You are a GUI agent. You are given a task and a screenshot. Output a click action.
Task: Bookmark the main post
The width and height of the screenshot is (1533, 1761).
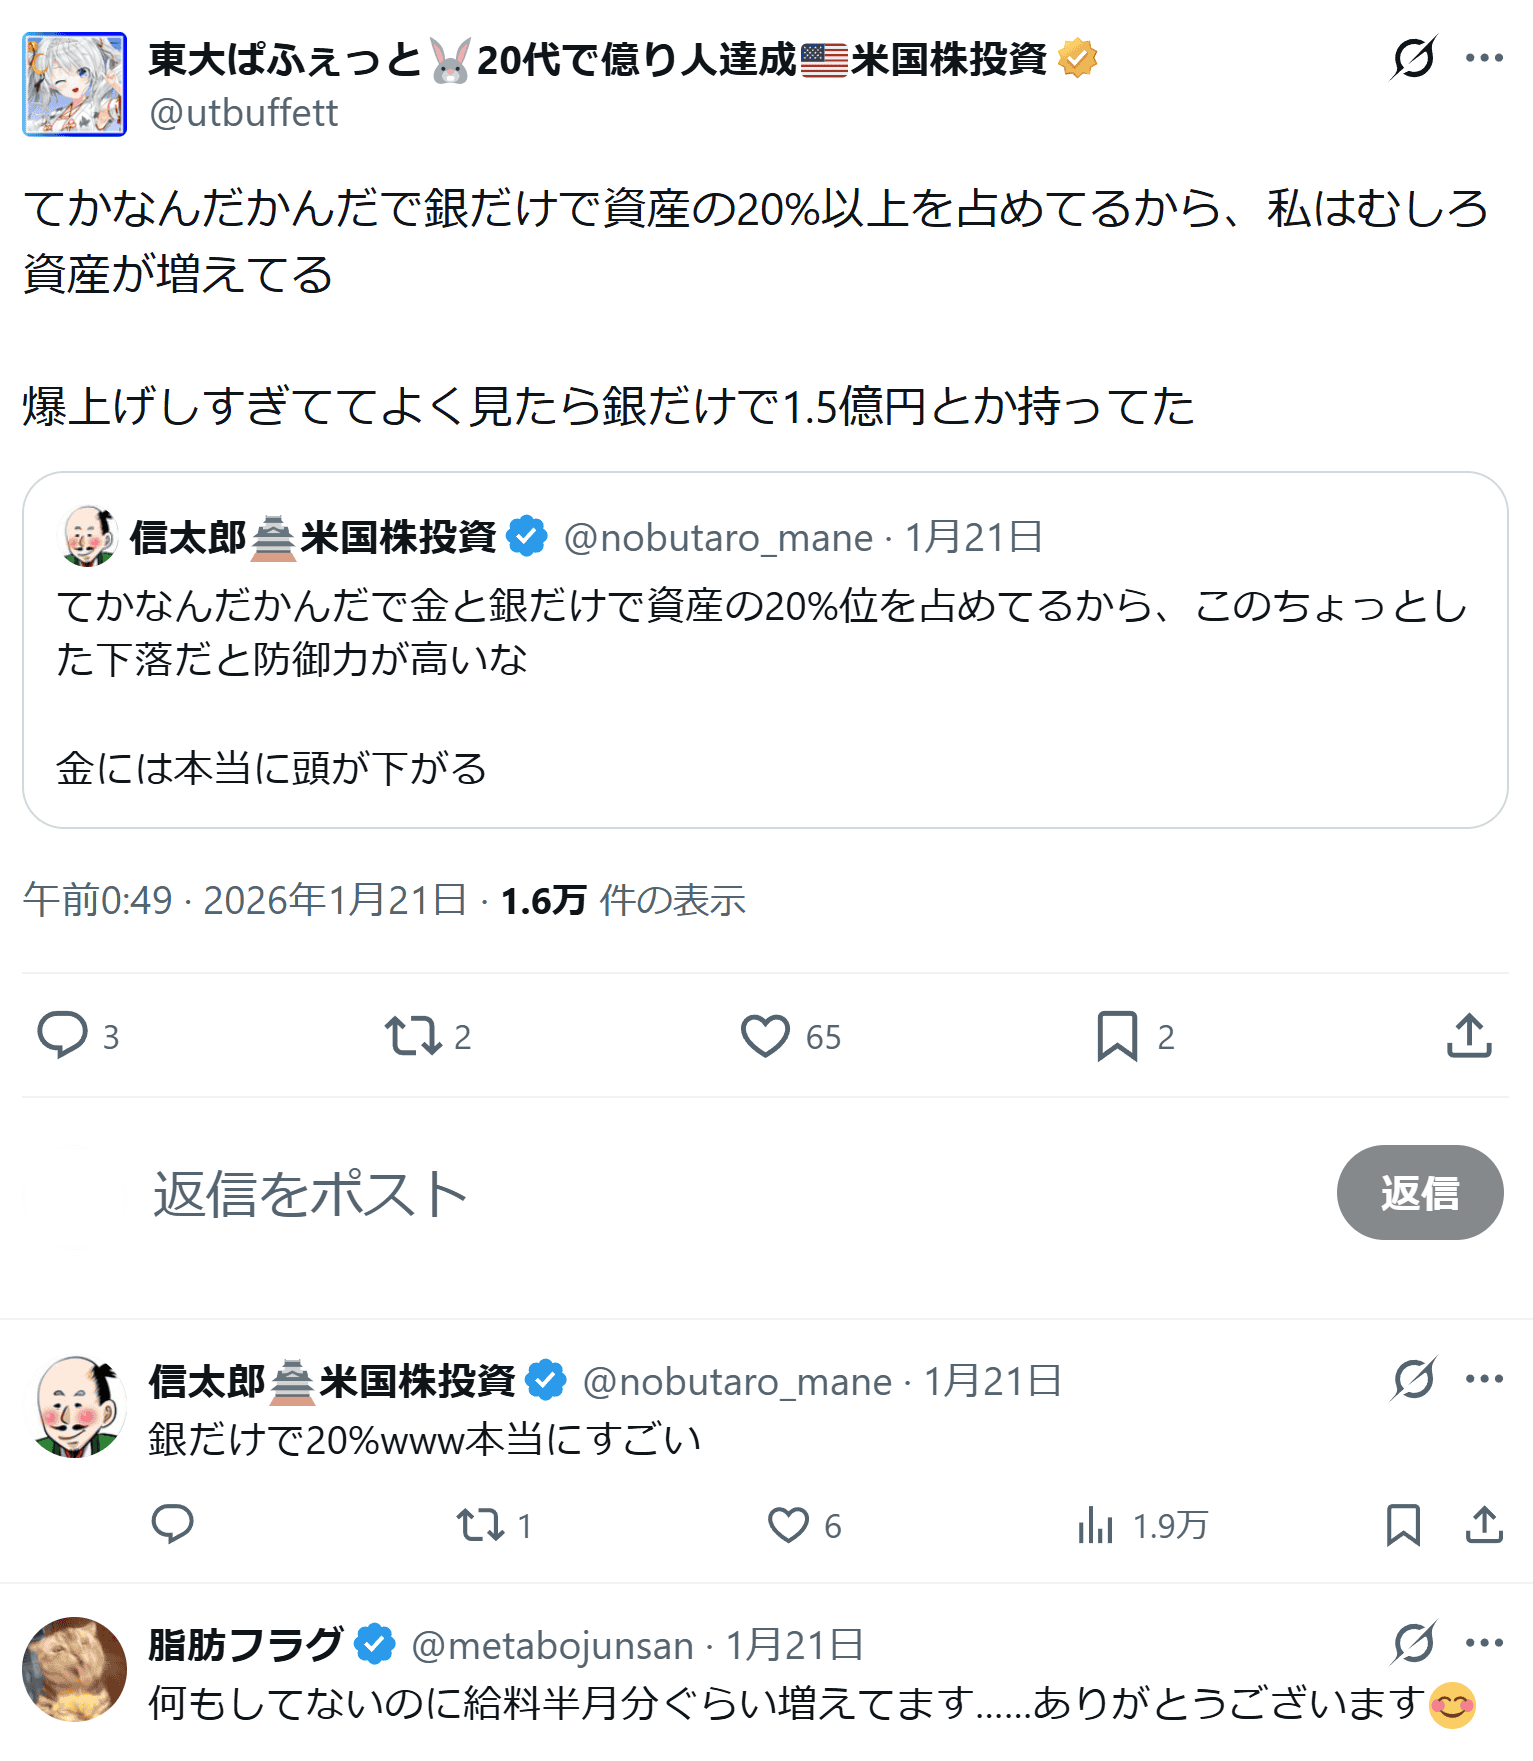point(1117,1036)
